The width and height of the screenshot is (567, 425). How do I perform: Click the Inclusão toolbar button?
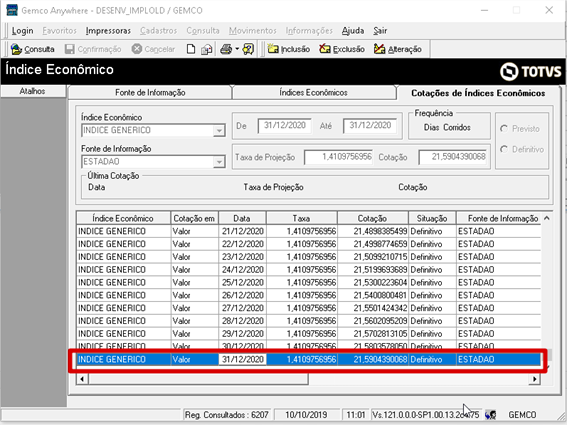(289, 49)
